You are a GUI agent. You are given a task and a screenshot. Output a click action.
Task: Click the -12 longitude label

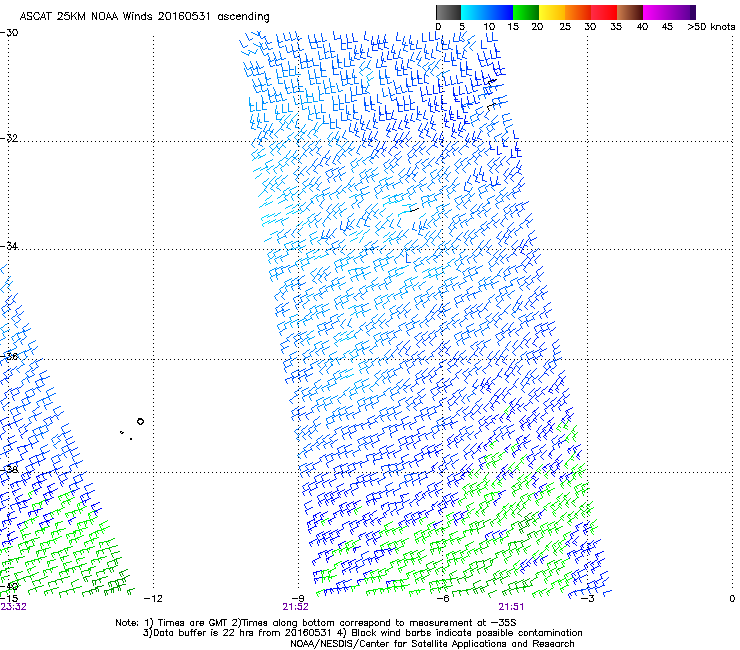(153, 599)
